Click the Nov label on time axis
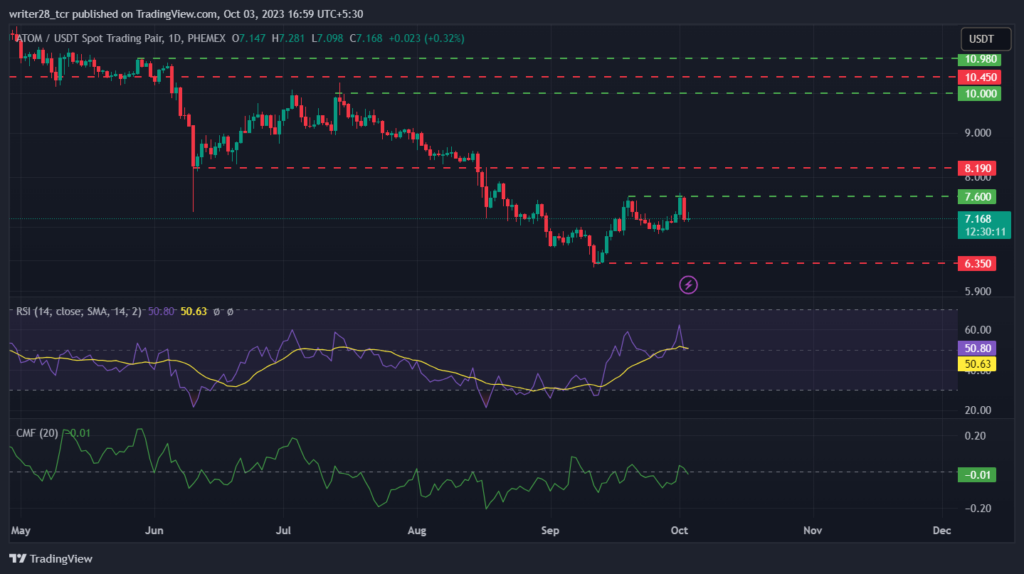 pos(812,530)
